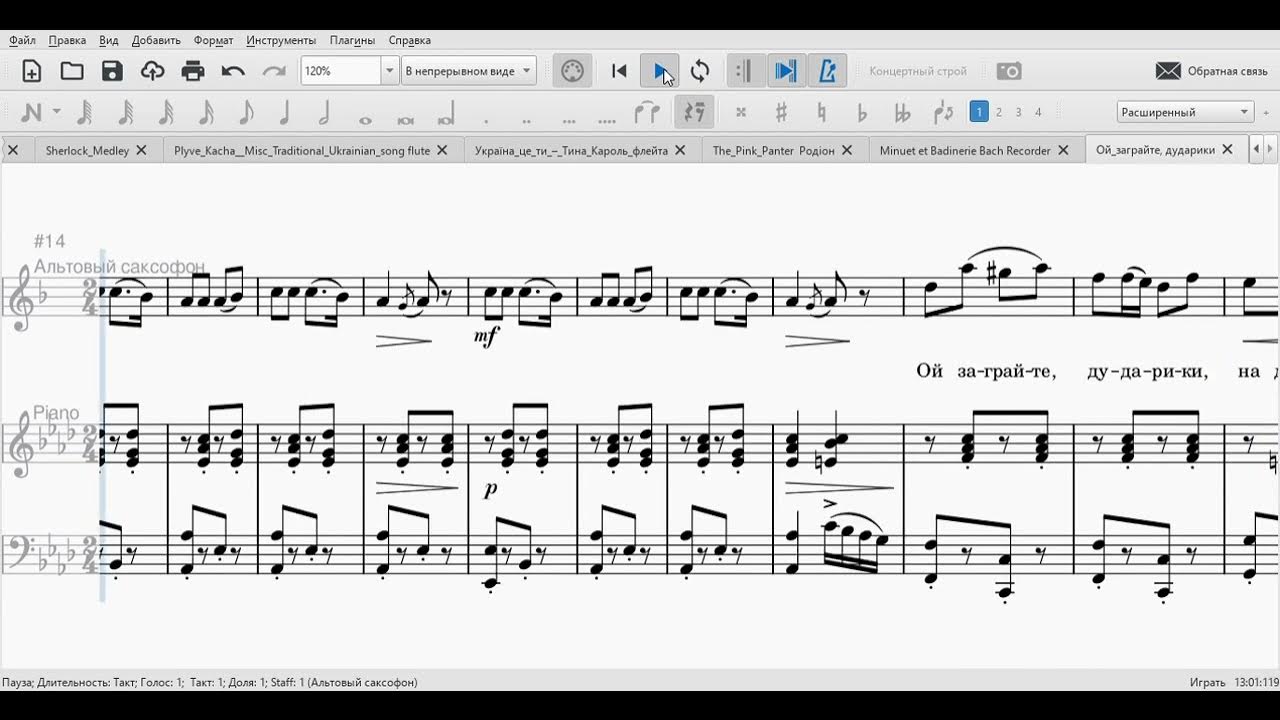Open the Вид menu
Screen dimensions: 1280x720
pos(109,40)
